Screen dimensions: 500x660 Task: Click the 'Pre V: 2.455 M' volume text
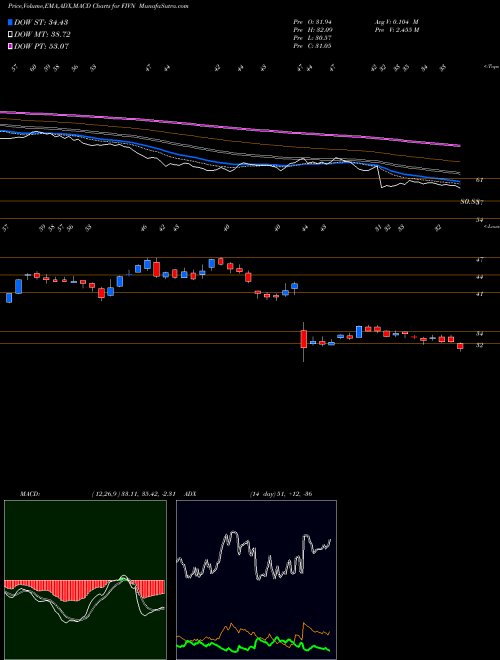pyautogui.click(x=396, y=30)
